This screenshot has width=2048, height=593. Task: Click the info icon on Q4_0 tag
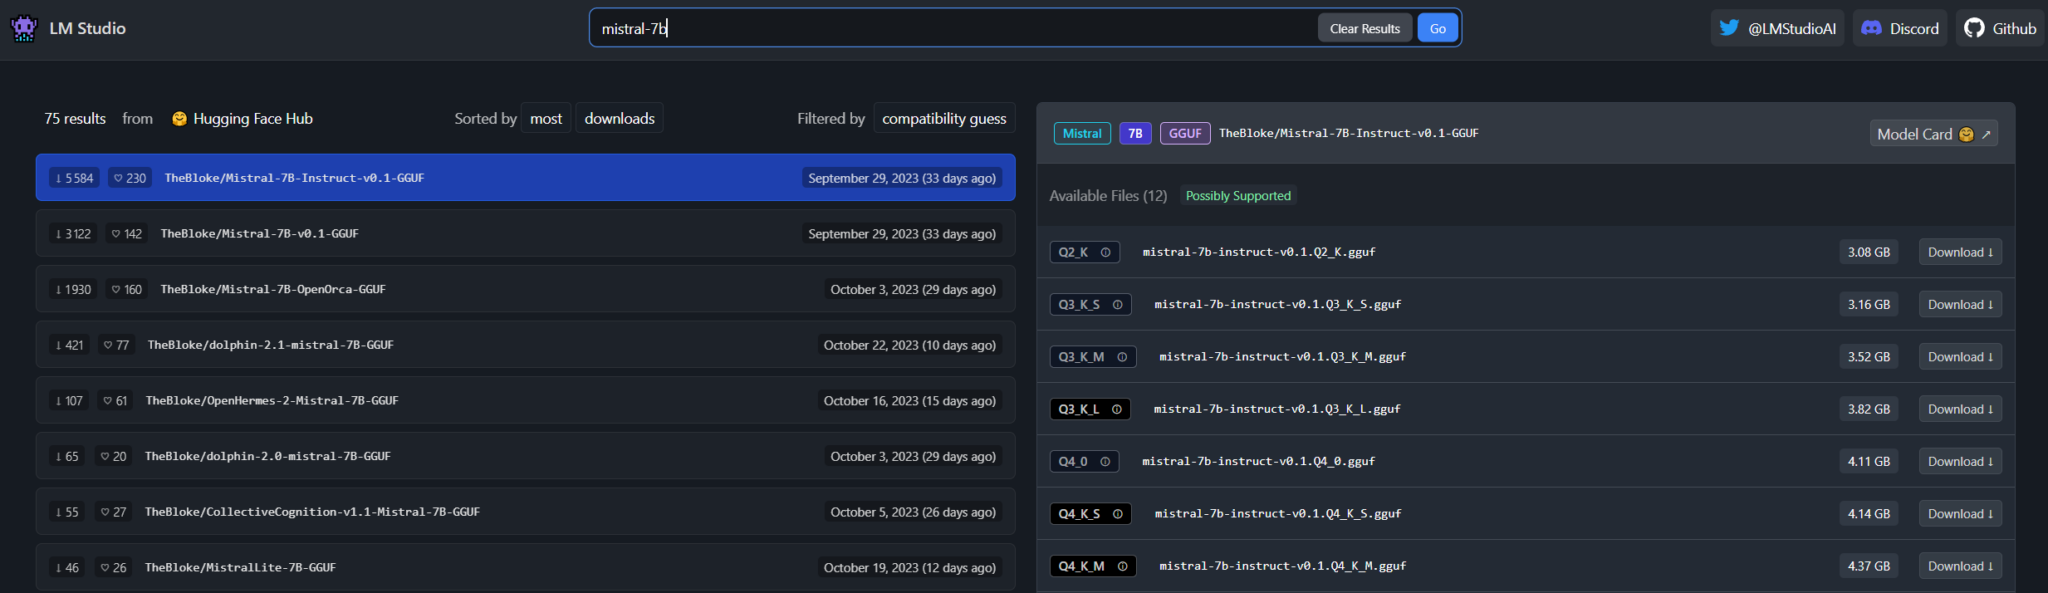coord(1105,462)
